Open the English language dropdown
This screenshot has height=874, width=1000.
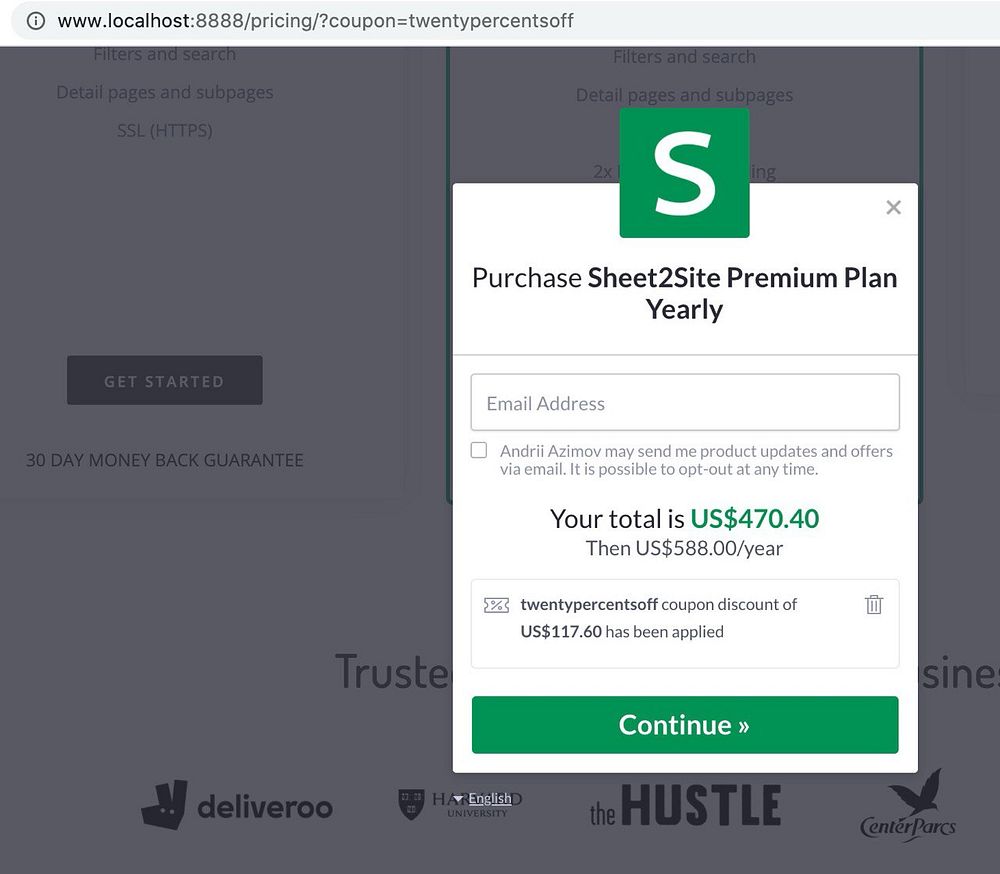point(483,798)
